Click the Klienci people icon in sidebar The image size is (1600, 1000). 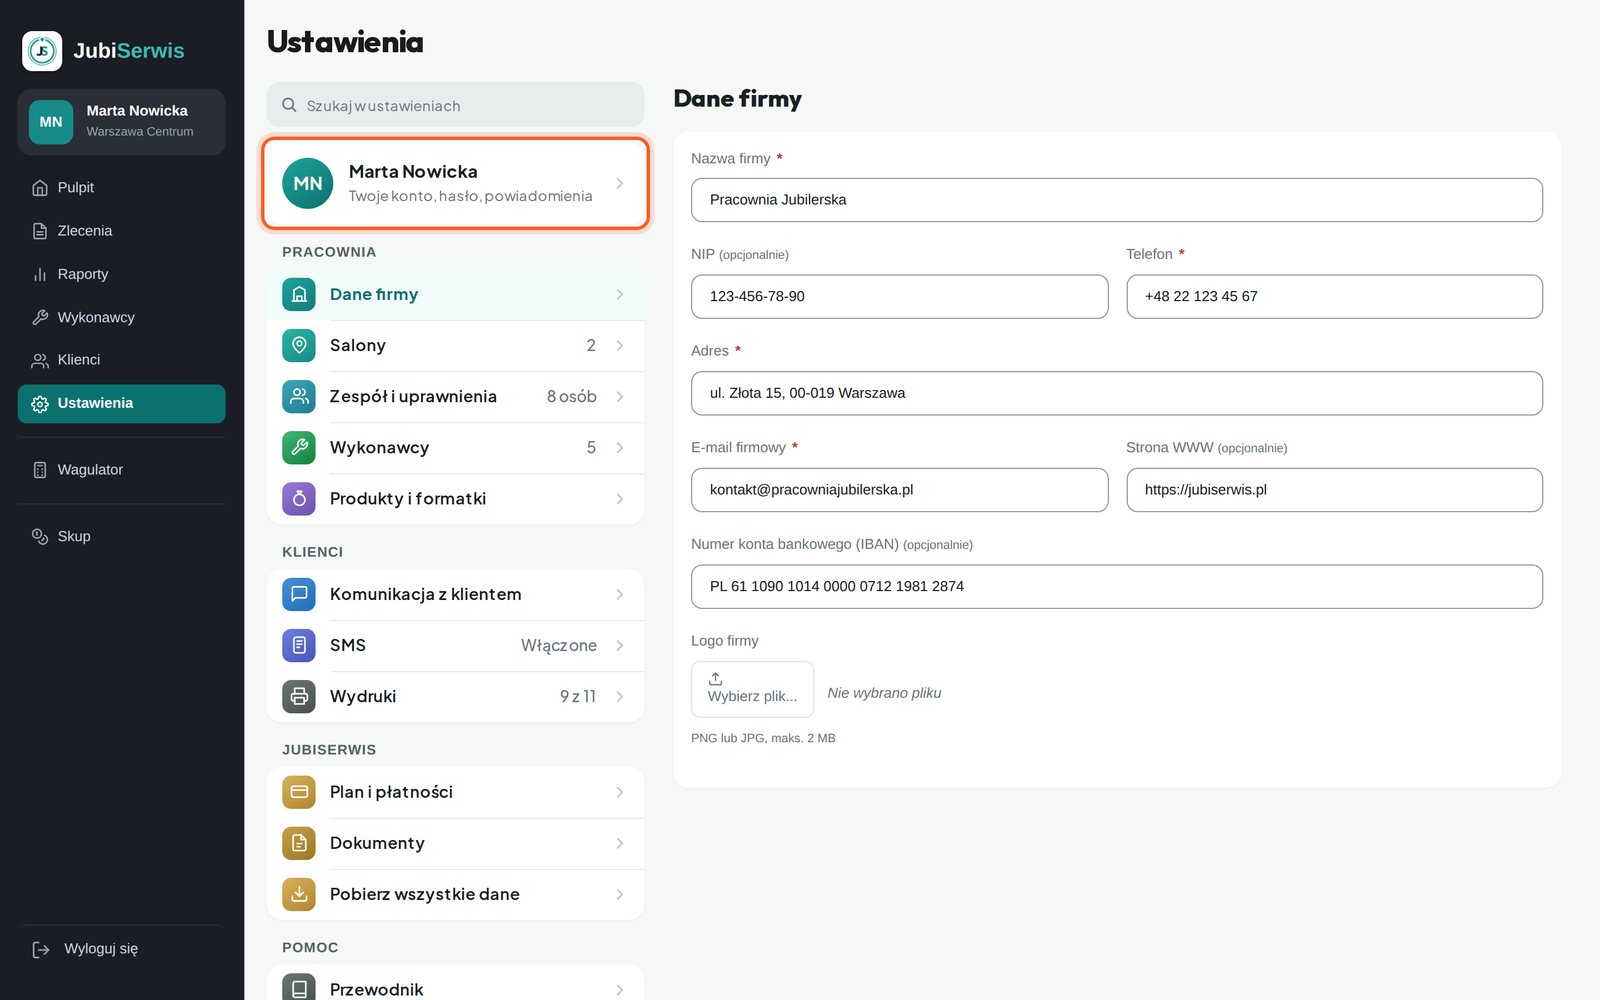coord(40,360)
